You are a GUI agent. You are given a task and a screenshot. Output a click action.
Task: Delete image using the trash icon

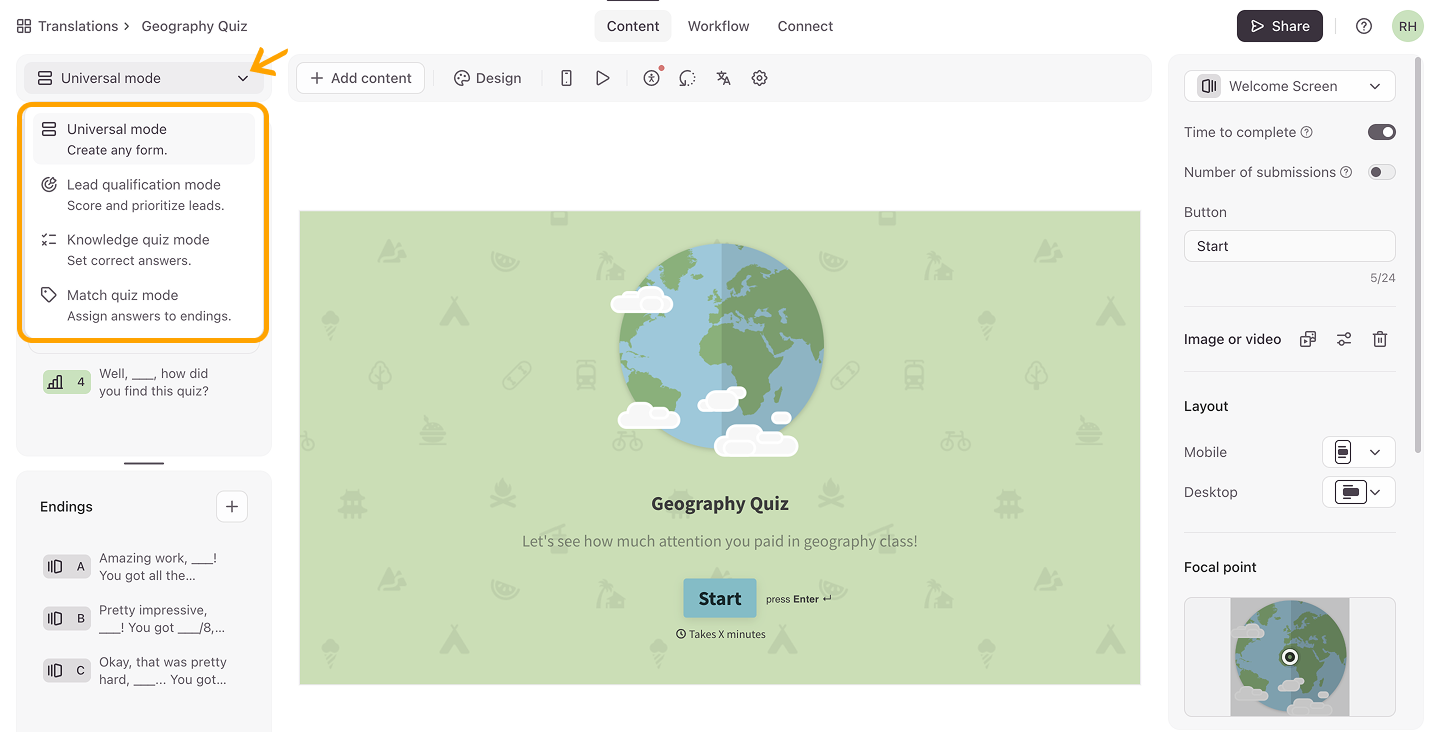click(1380, 339)
